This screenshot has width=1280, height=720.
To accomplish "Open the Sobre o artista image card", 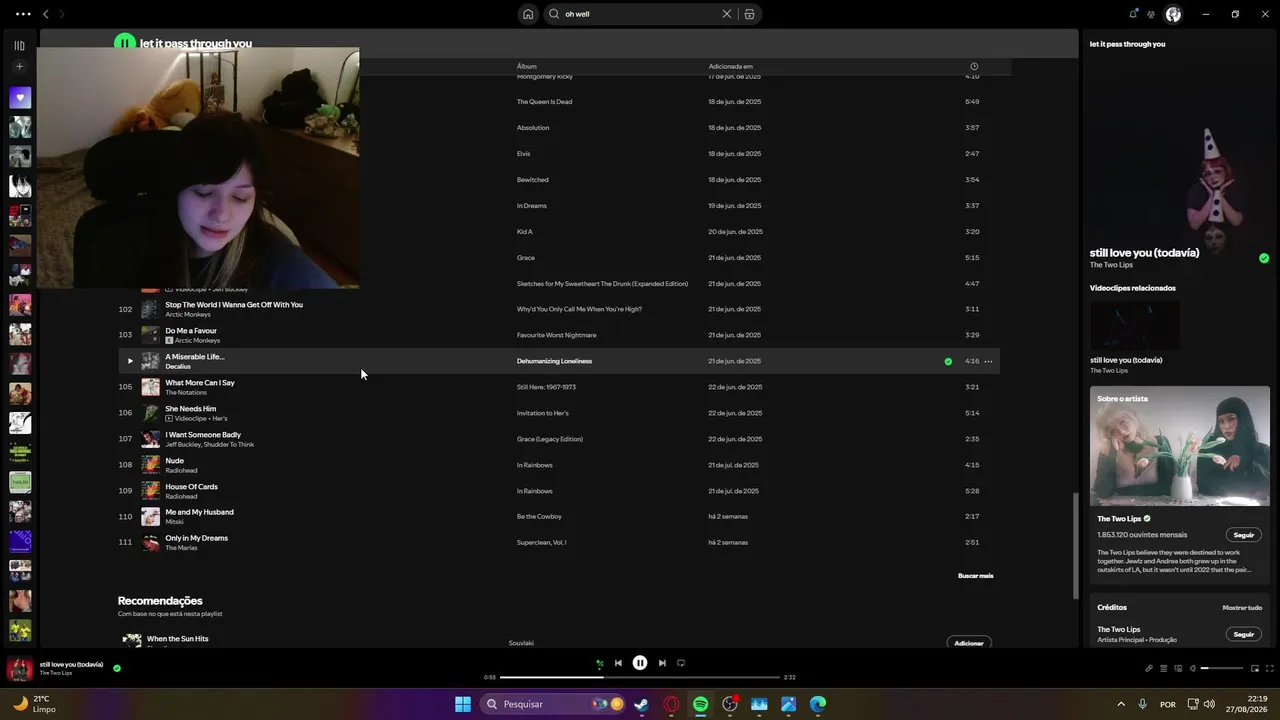I will [x=1180, y=446].
